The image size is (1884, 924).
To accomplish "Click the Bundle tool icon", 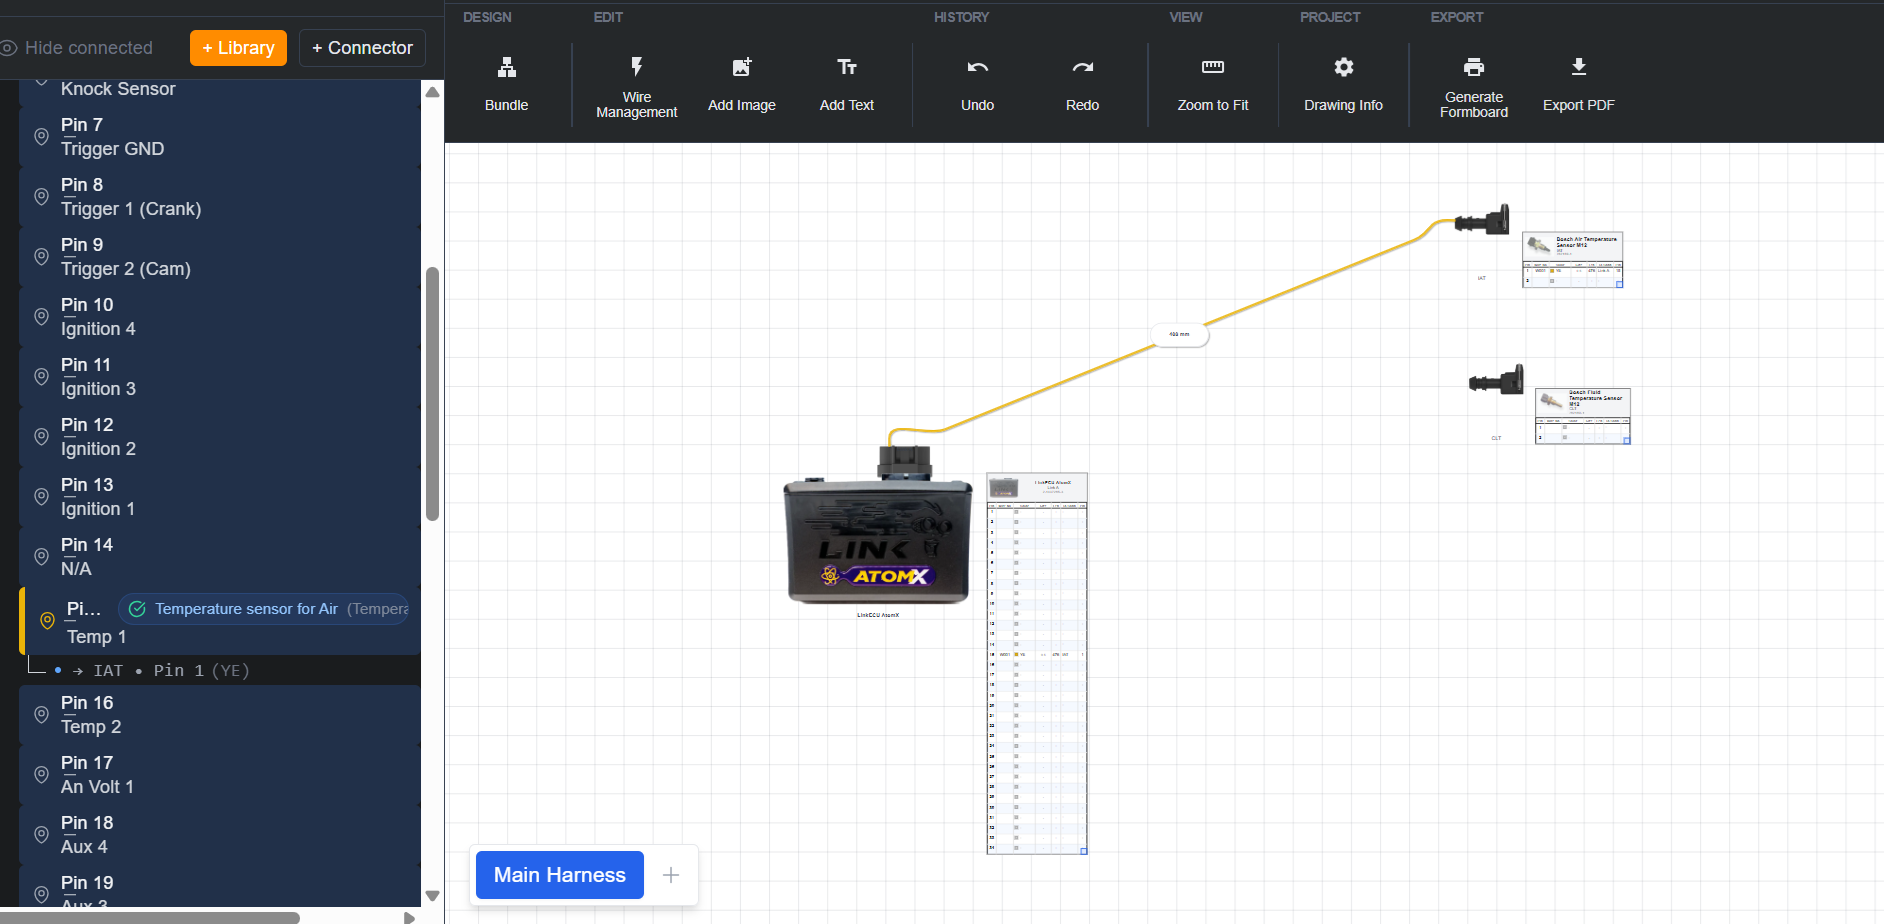I will [507, 67].
